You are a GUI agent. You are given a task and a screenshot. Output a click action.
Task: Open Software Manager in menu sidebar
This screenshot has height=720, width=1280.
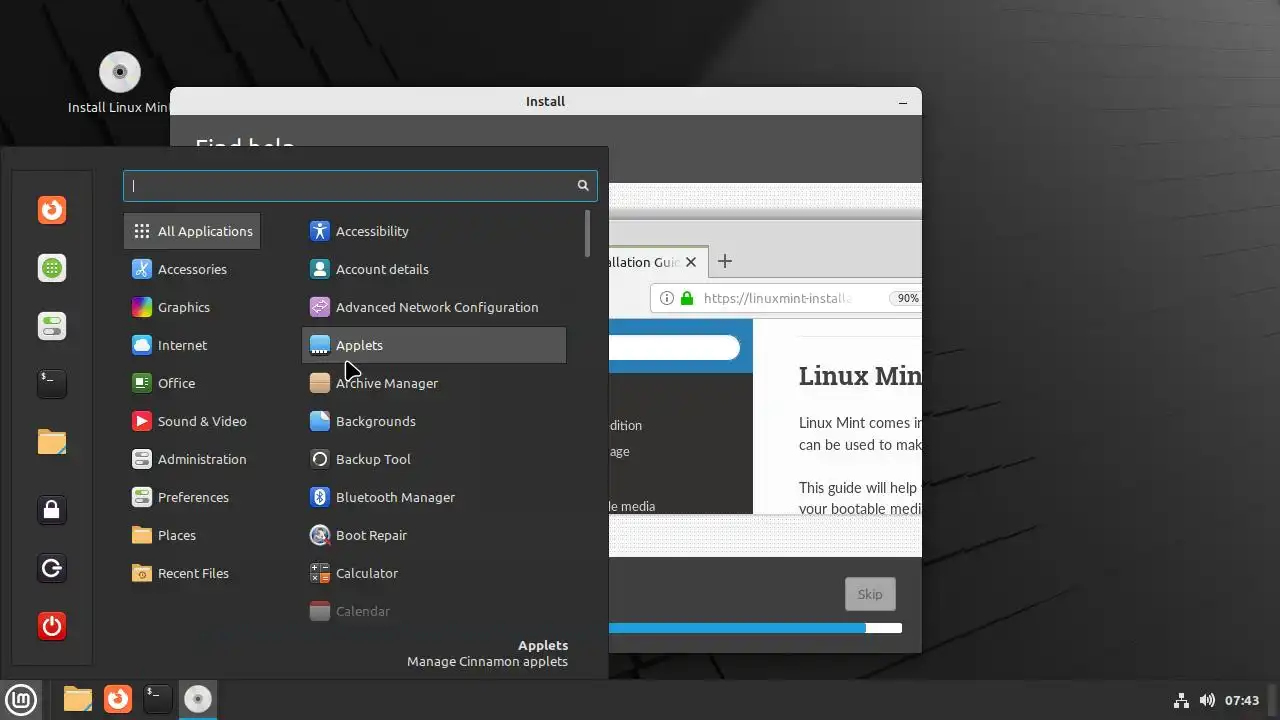pos(52,268)
